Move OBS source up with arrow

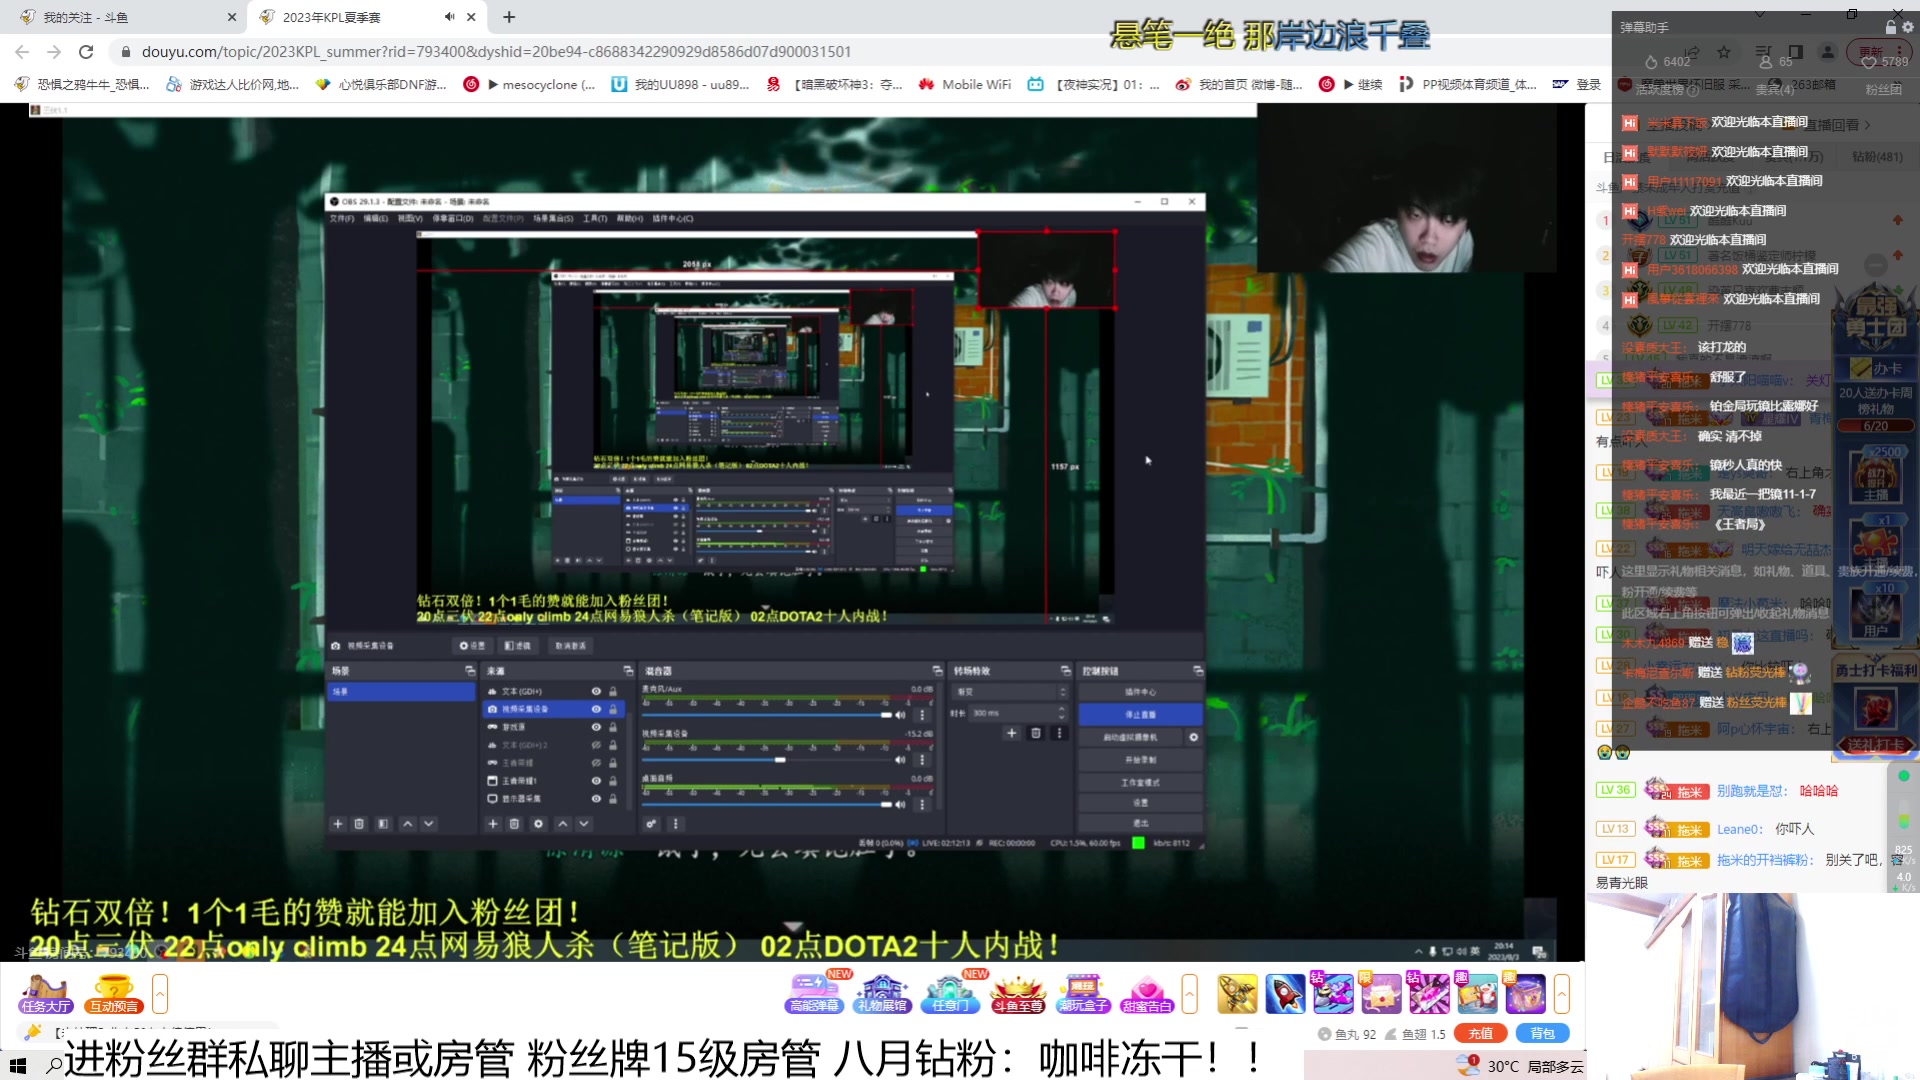[563, 824]
